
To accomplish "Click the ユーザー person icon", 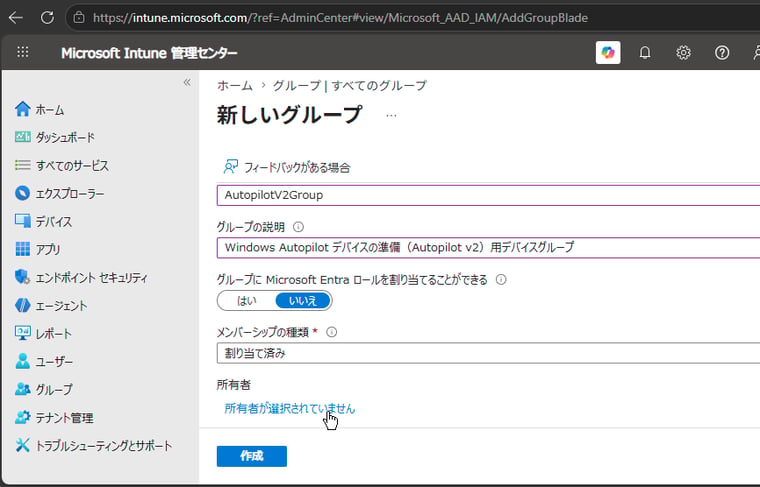I will click(22, 361).
